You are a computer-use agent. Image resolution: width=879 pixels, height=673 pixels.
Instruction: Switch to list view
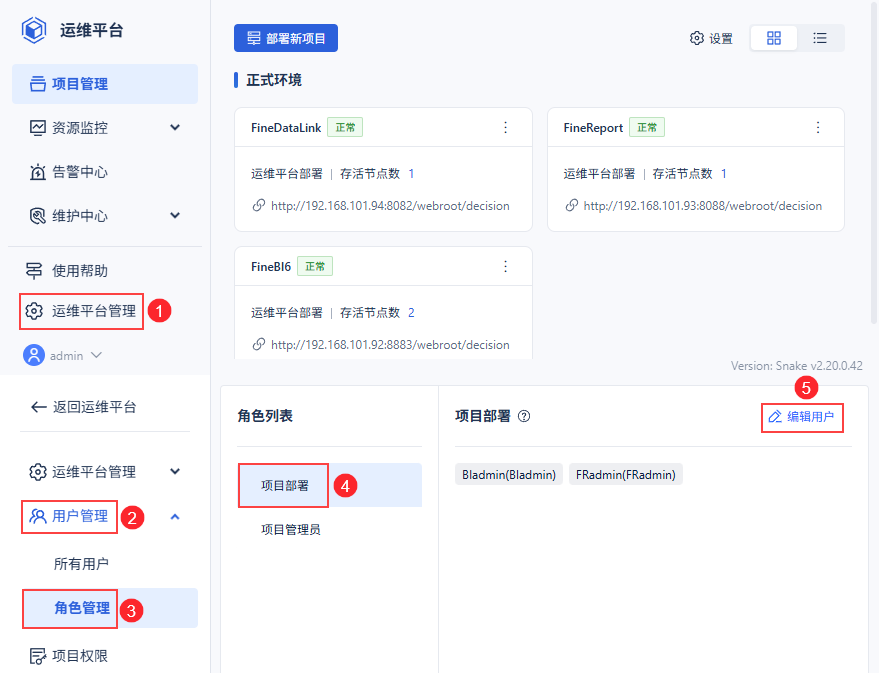[x=820, y=38]
